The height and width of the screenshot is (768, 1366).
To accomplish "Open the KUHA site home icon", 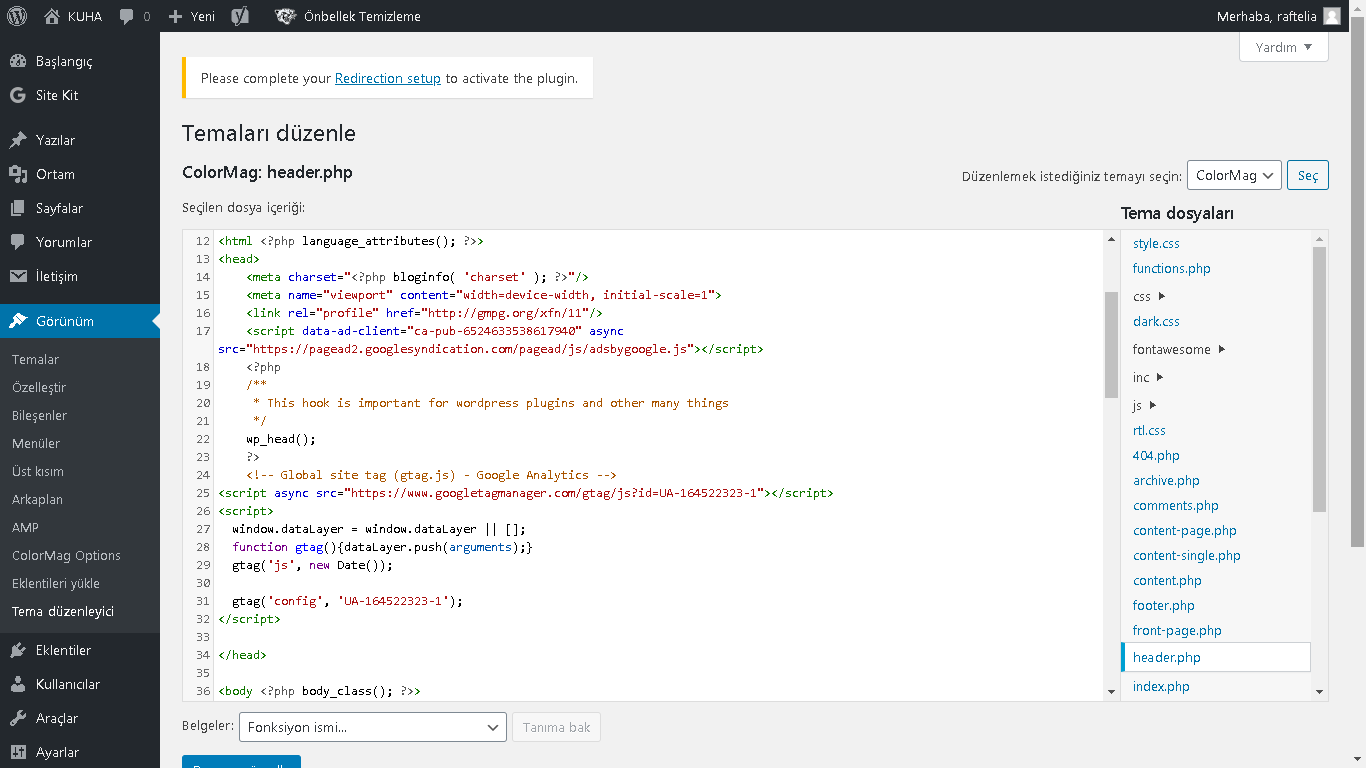I will tap(52, 16).
